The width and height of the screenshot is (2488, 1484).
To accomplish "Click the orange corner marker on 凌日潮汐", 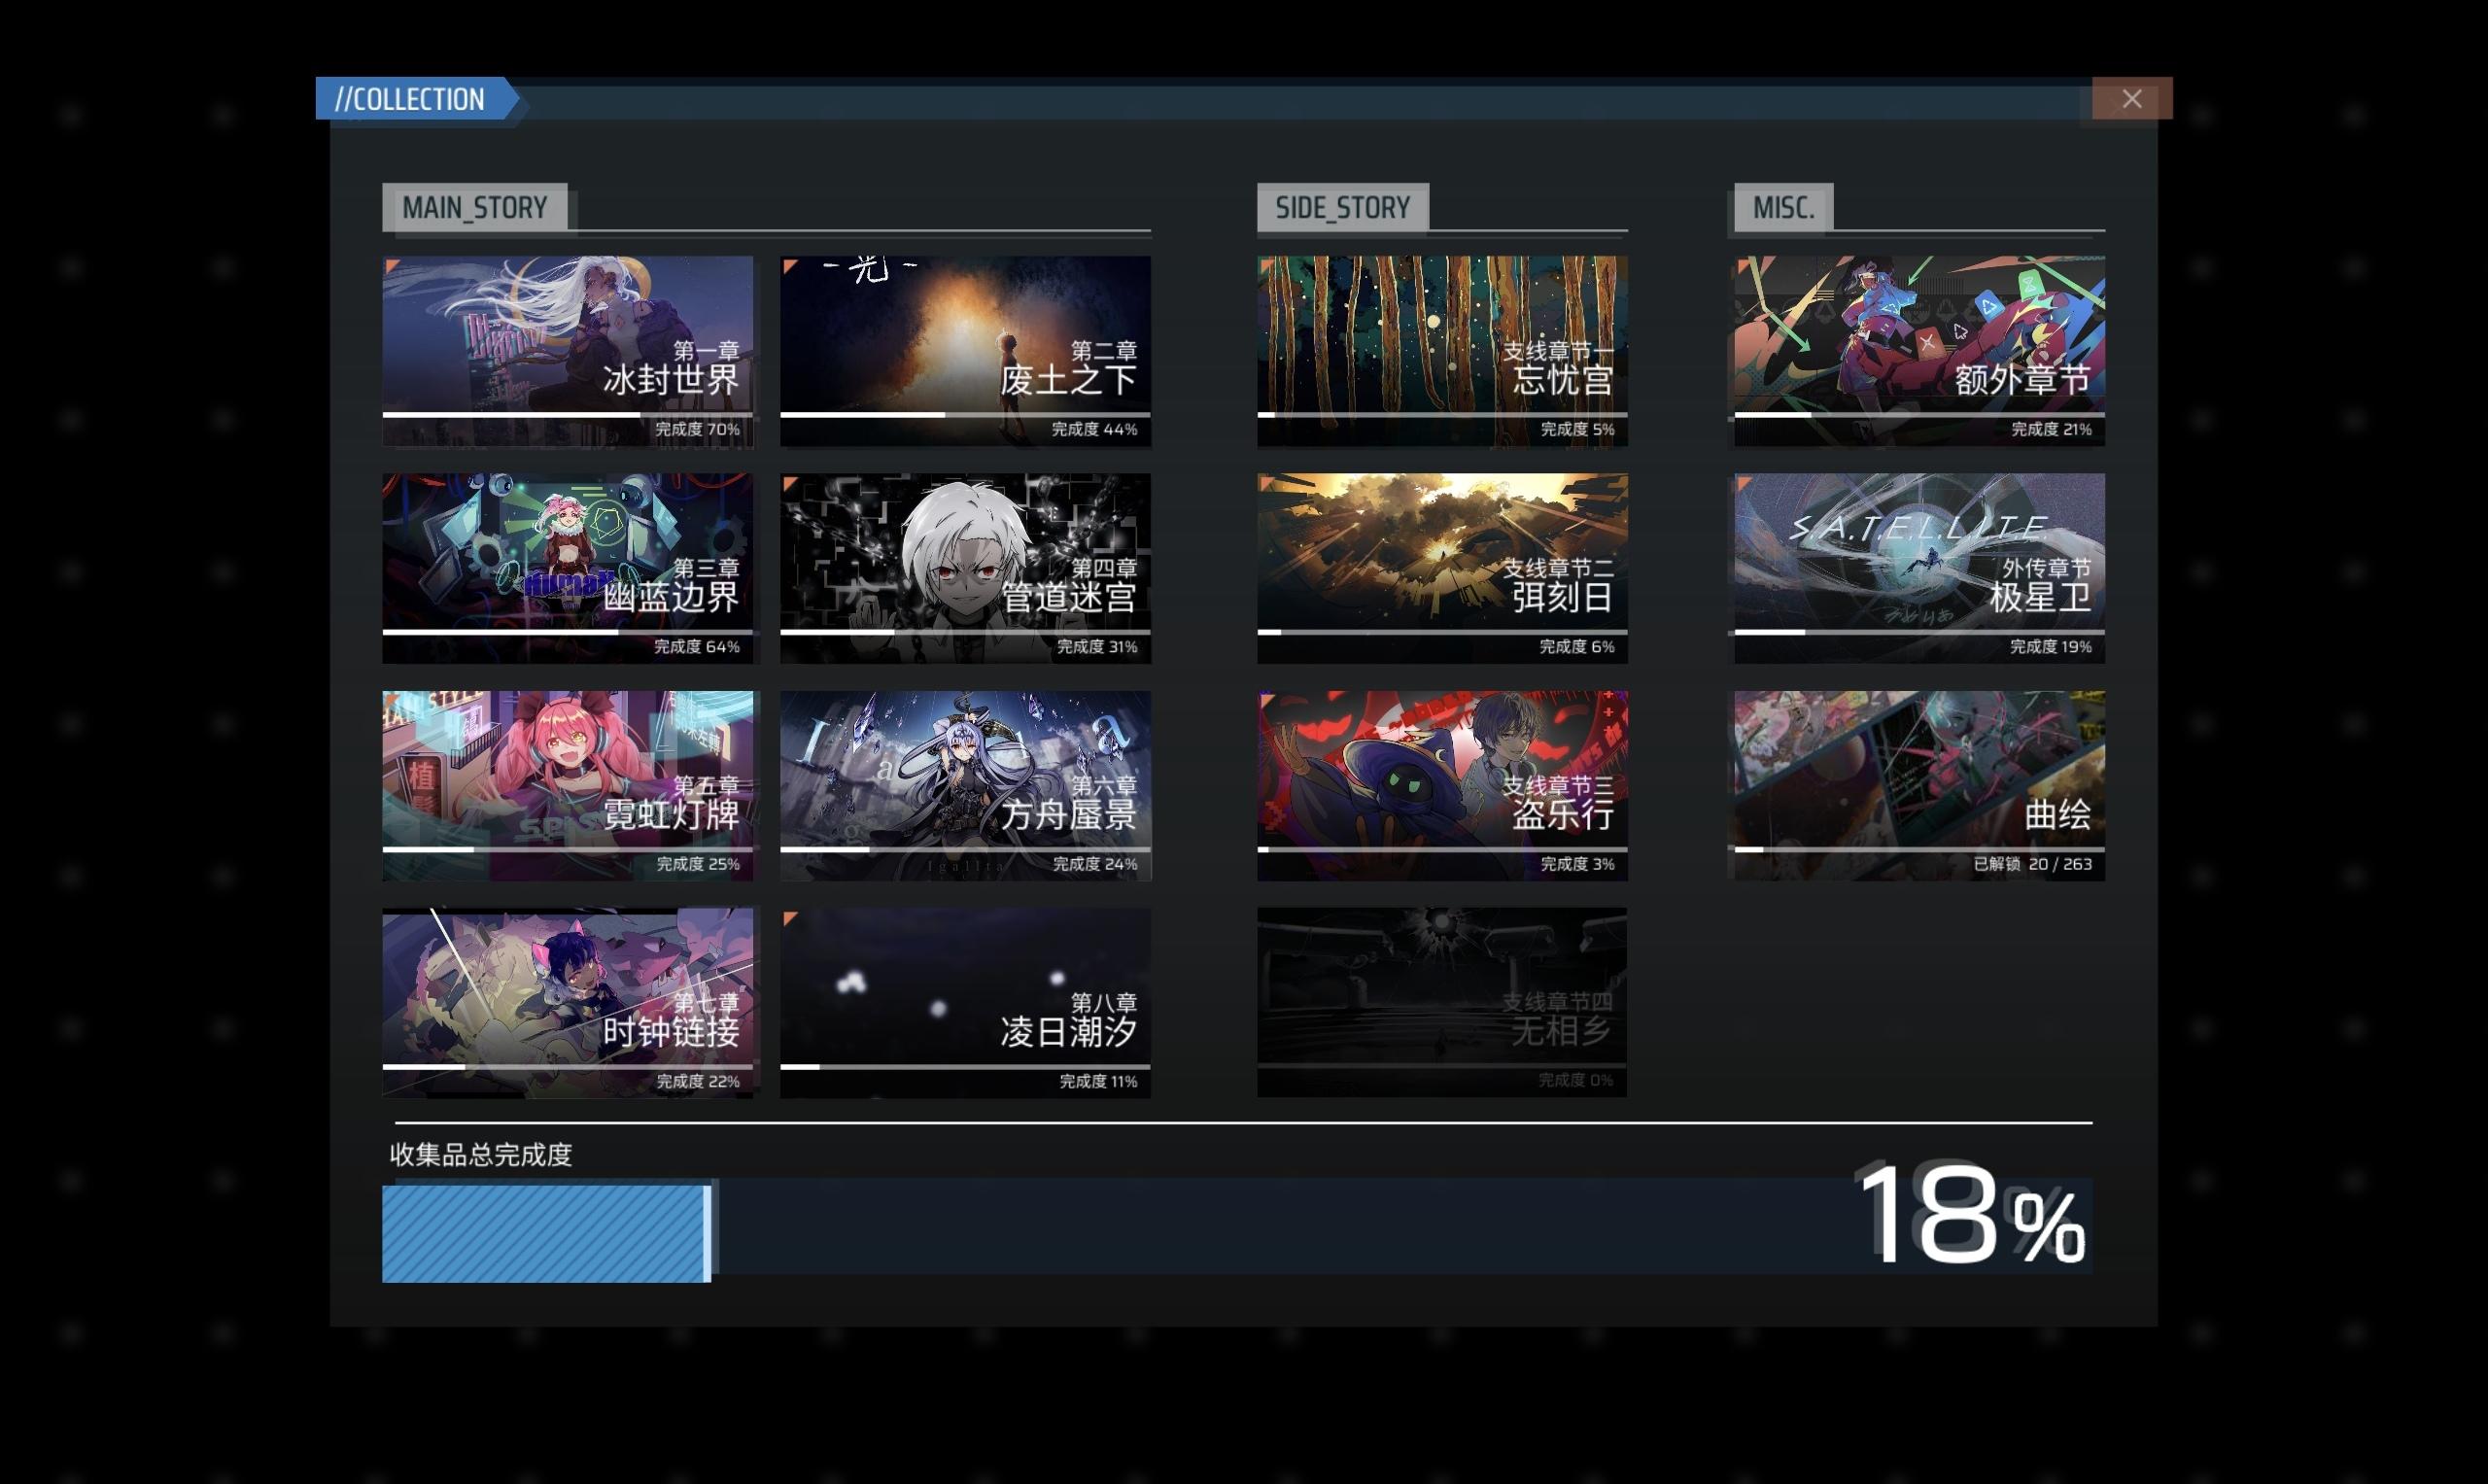I will click(x=789, y=918).
